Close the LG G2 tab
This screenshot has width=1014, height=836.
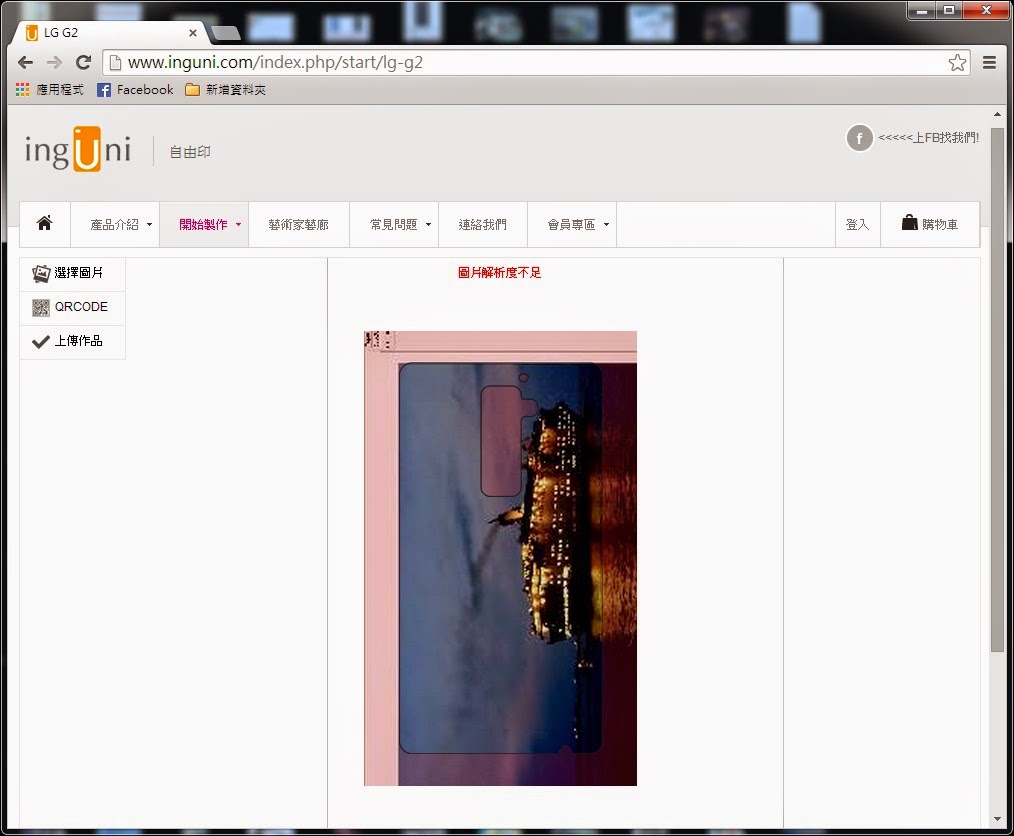coord(192,33)
